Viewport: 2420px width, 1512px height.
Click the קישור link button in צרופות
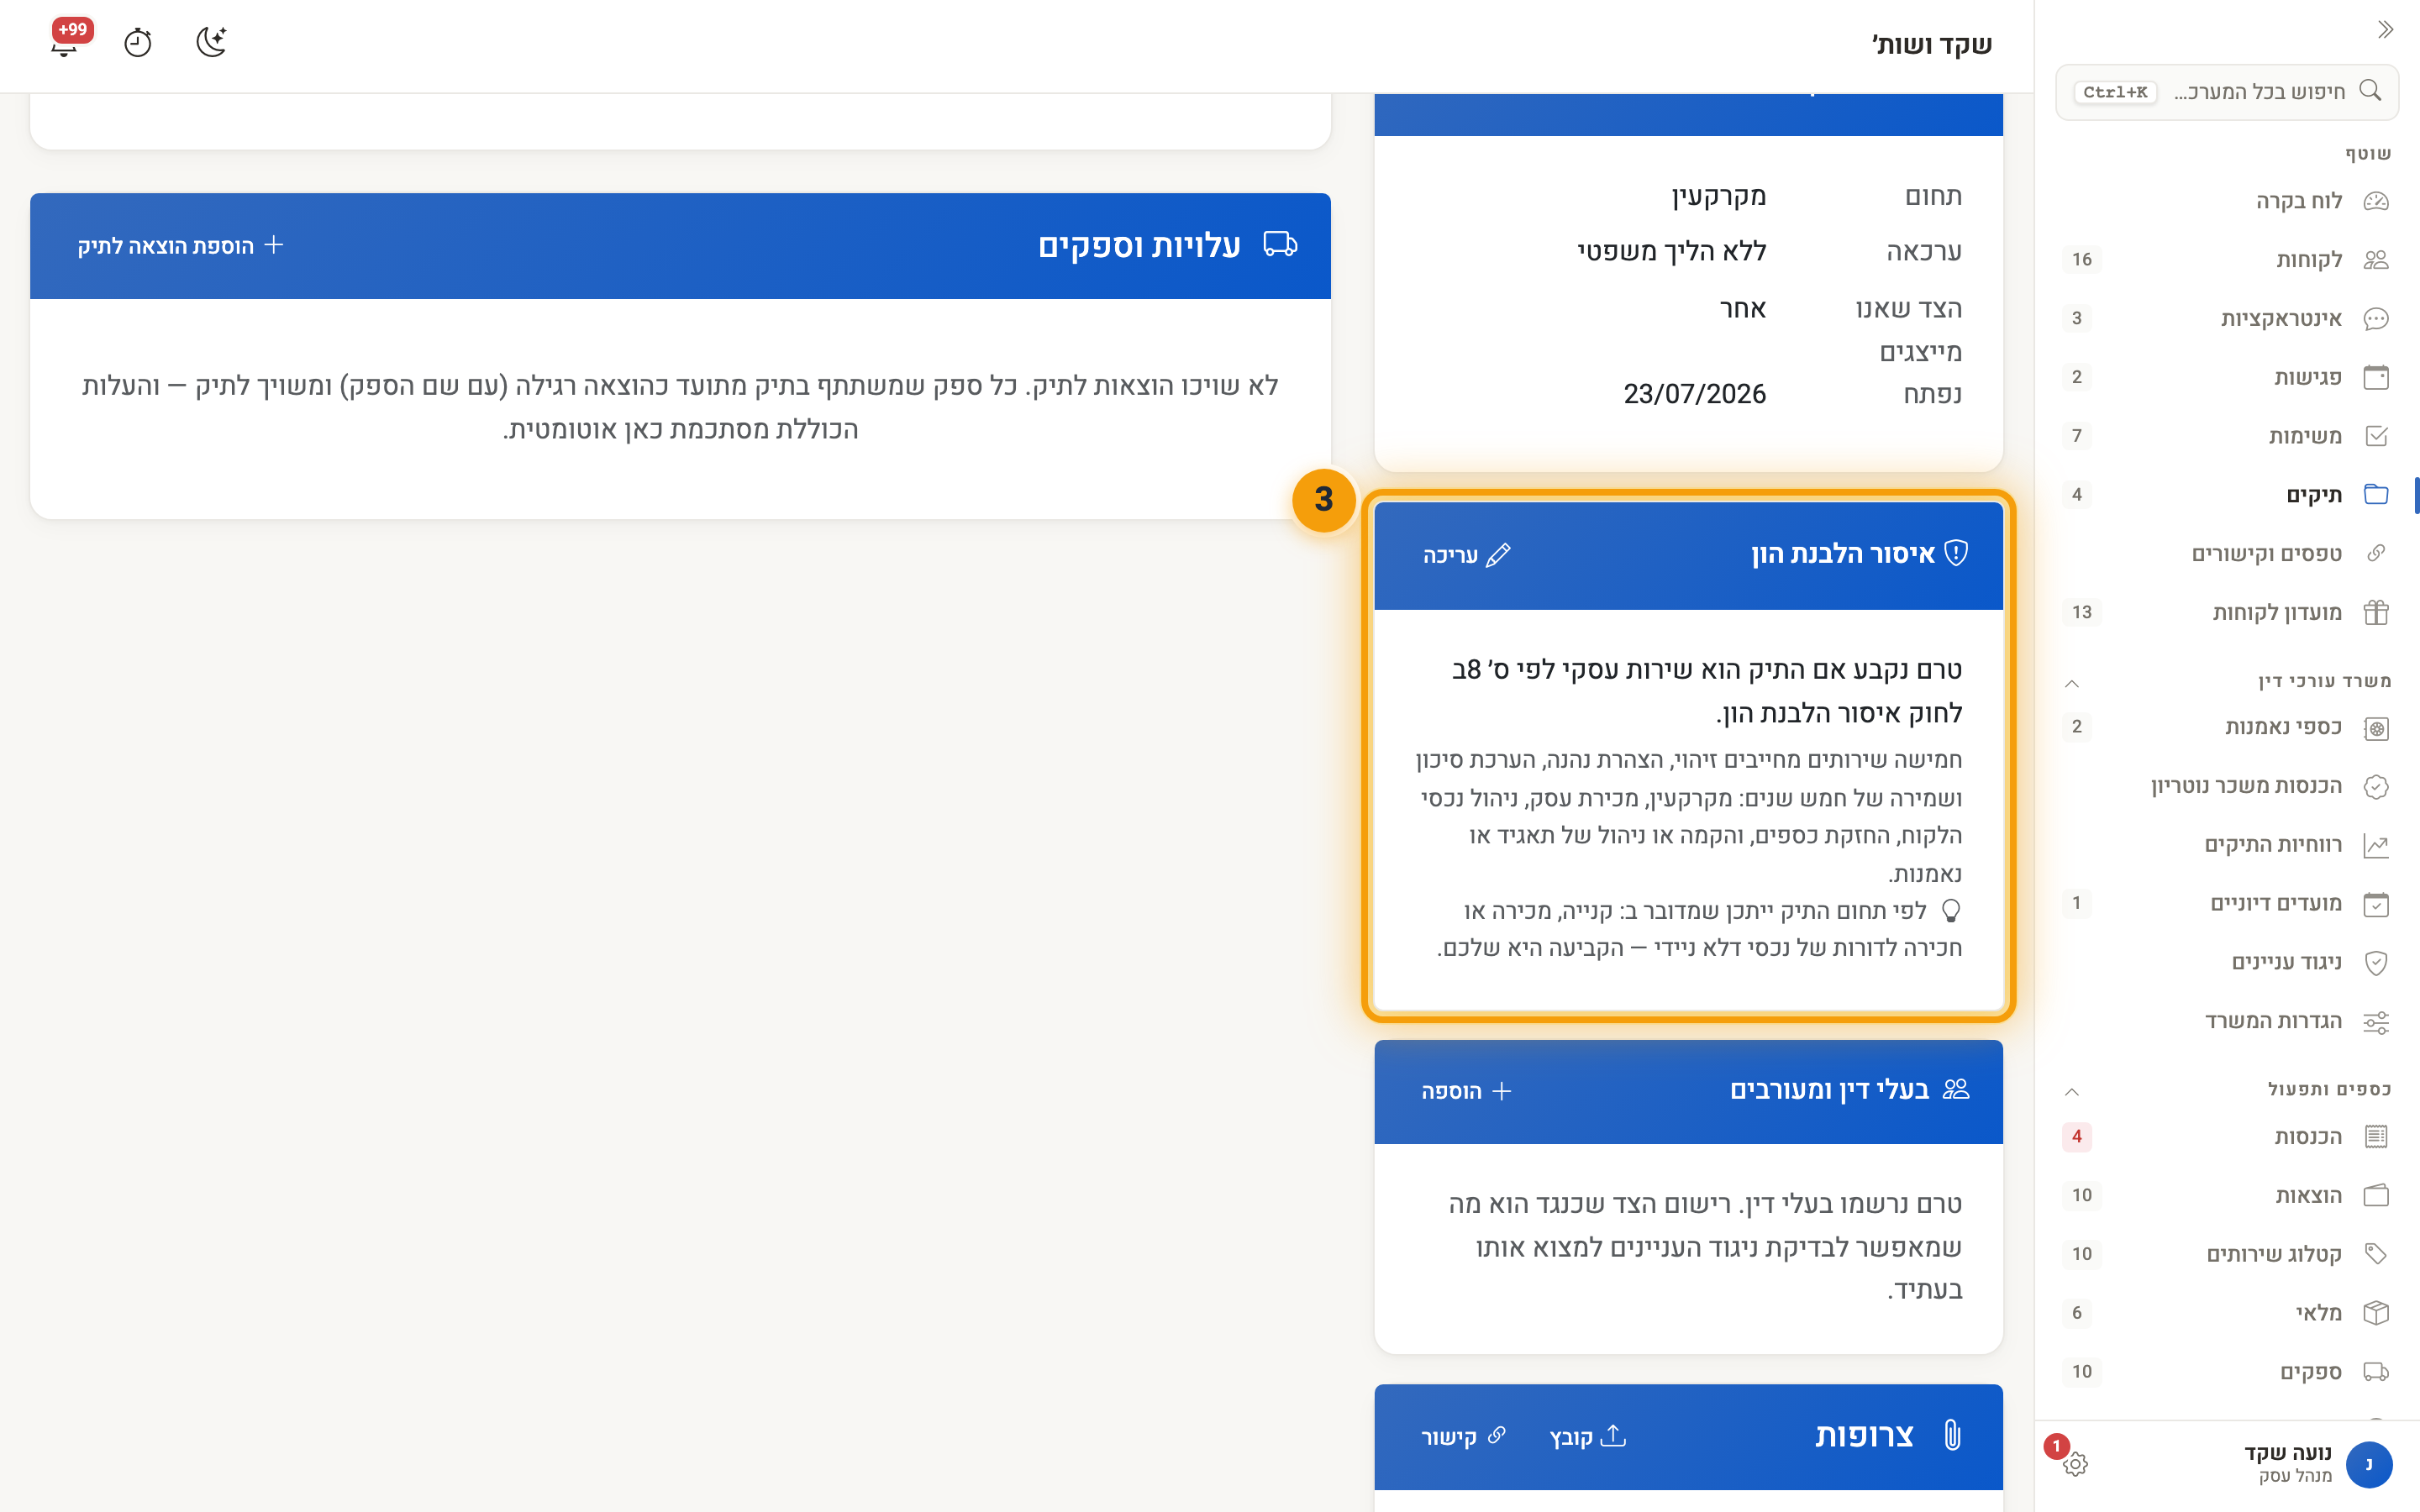(x=1464, y=1437)
